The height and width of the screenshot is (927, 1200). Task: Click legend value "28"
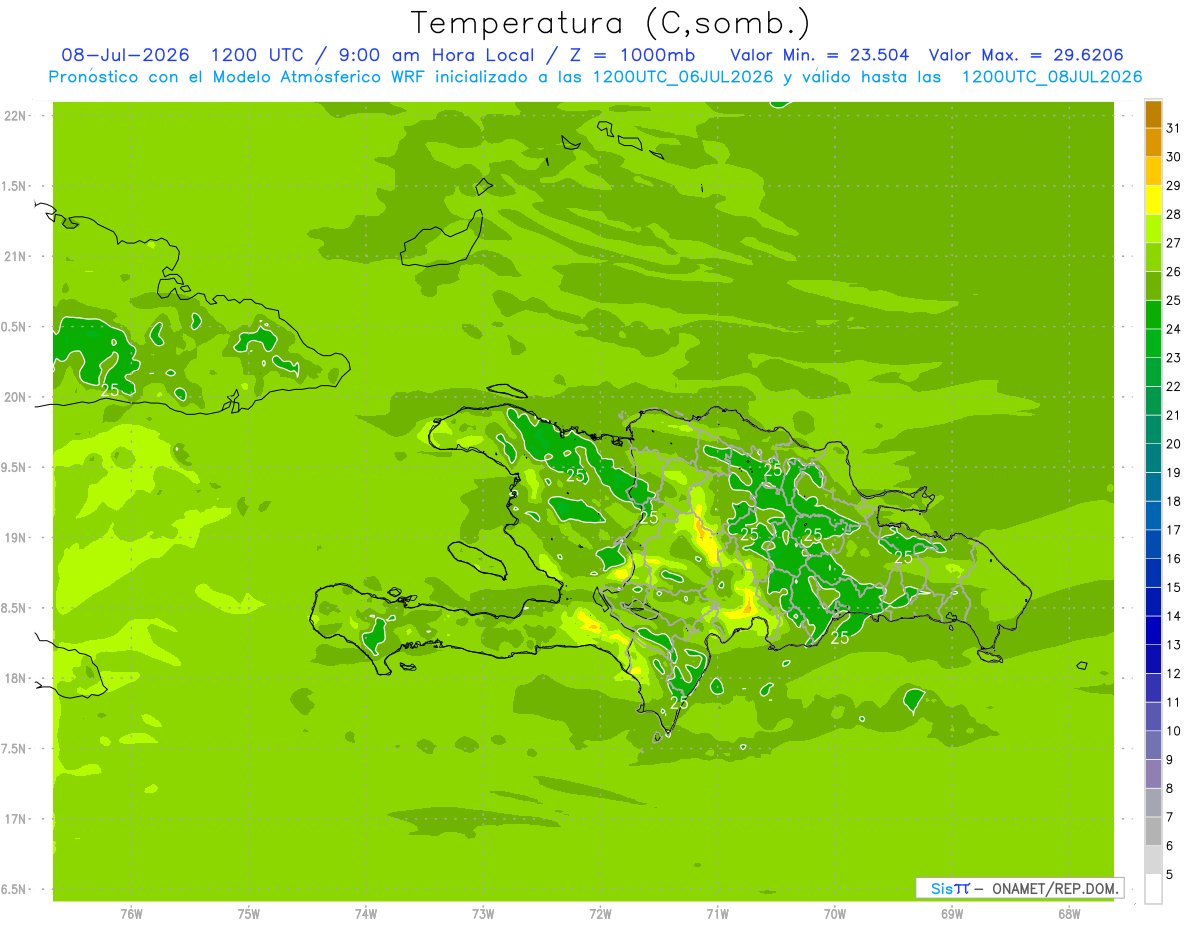[x=1174, y=214]
